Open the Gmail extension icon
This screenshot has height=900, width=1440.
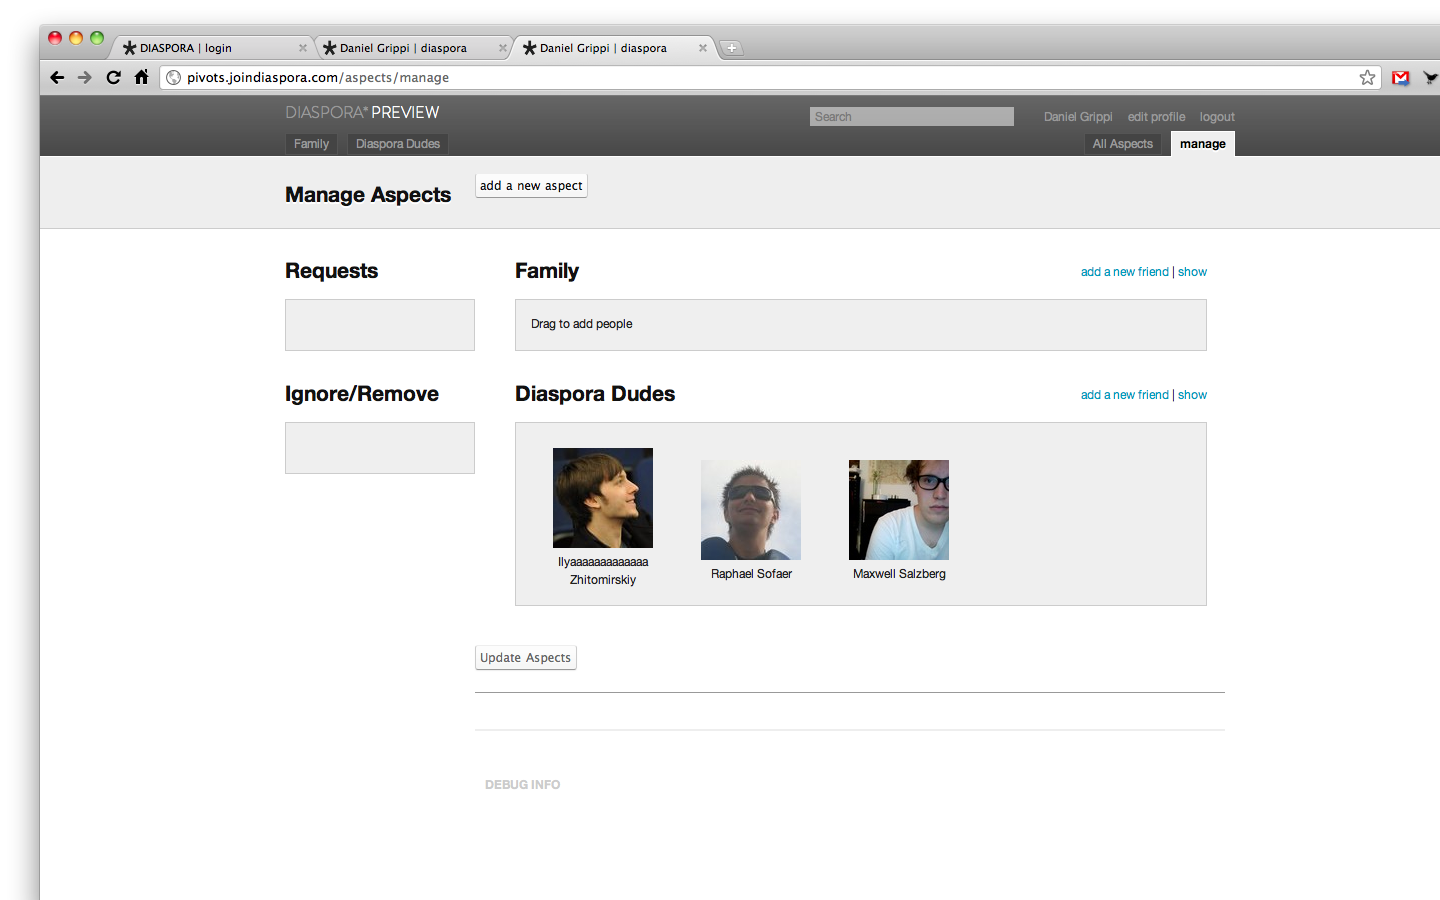pos(1400,78)
